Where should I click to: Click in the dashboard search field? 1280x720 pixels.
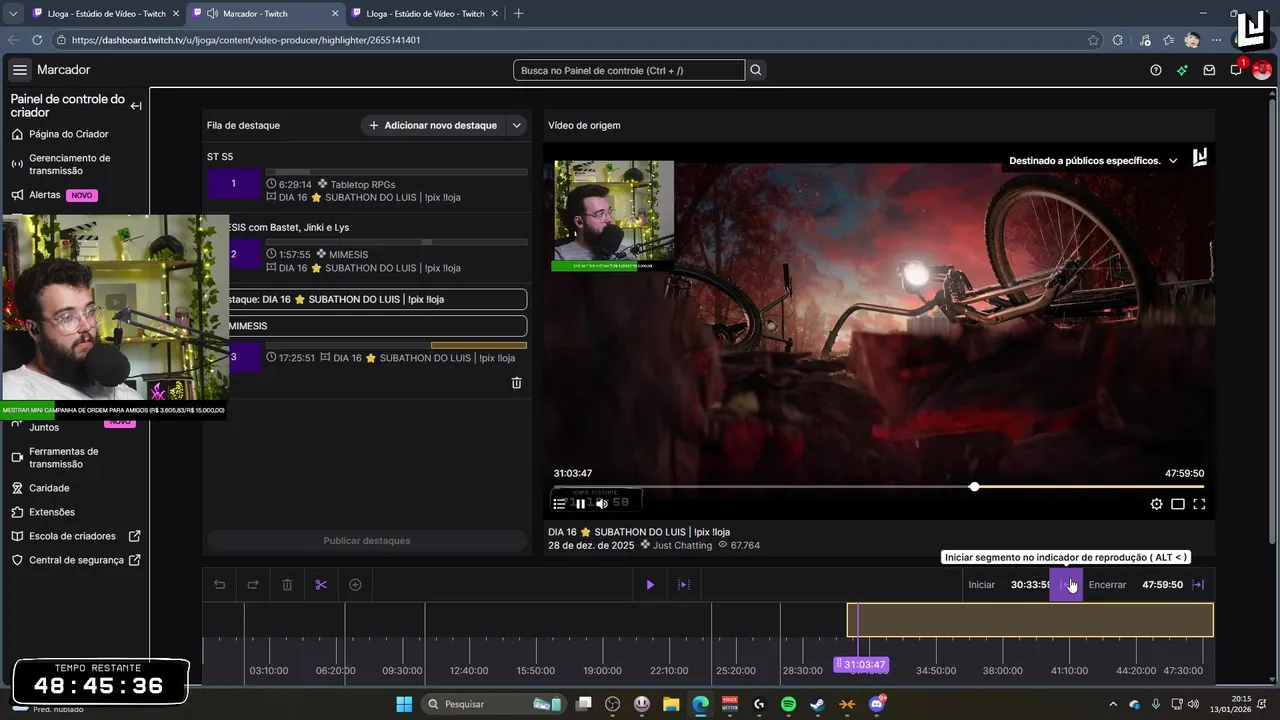click(x=629, y=70)
